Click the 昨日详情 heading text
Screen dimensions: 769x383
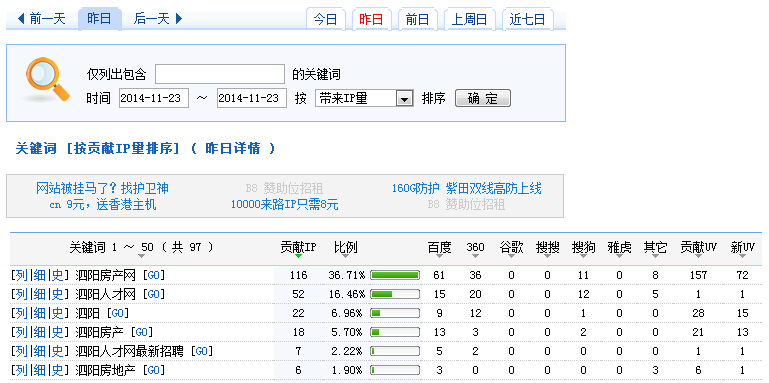[233, 149]
